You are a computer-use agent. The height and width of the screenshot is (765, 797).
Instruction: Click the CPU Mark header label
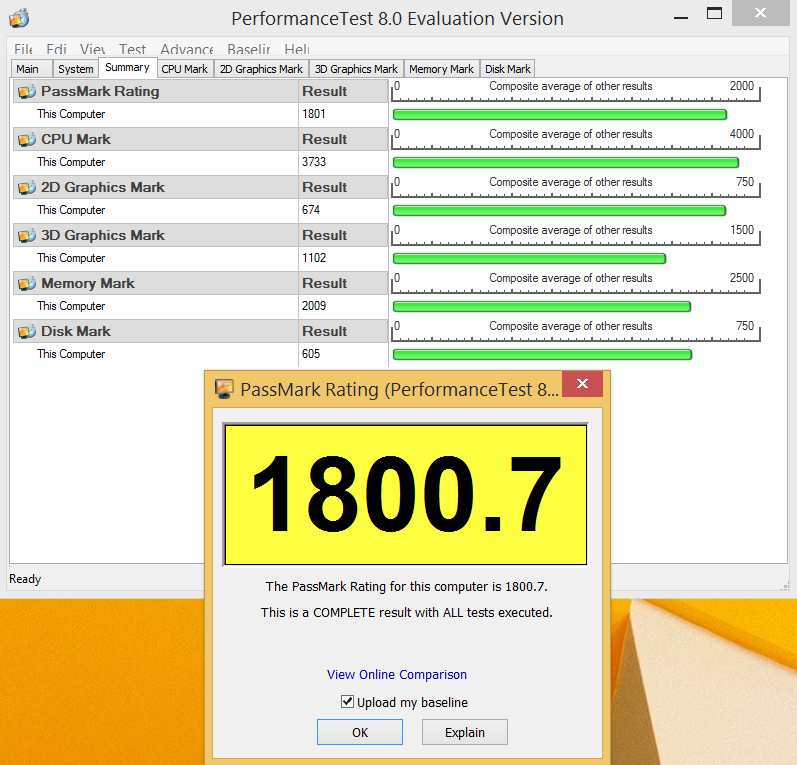tap(76, 139)
